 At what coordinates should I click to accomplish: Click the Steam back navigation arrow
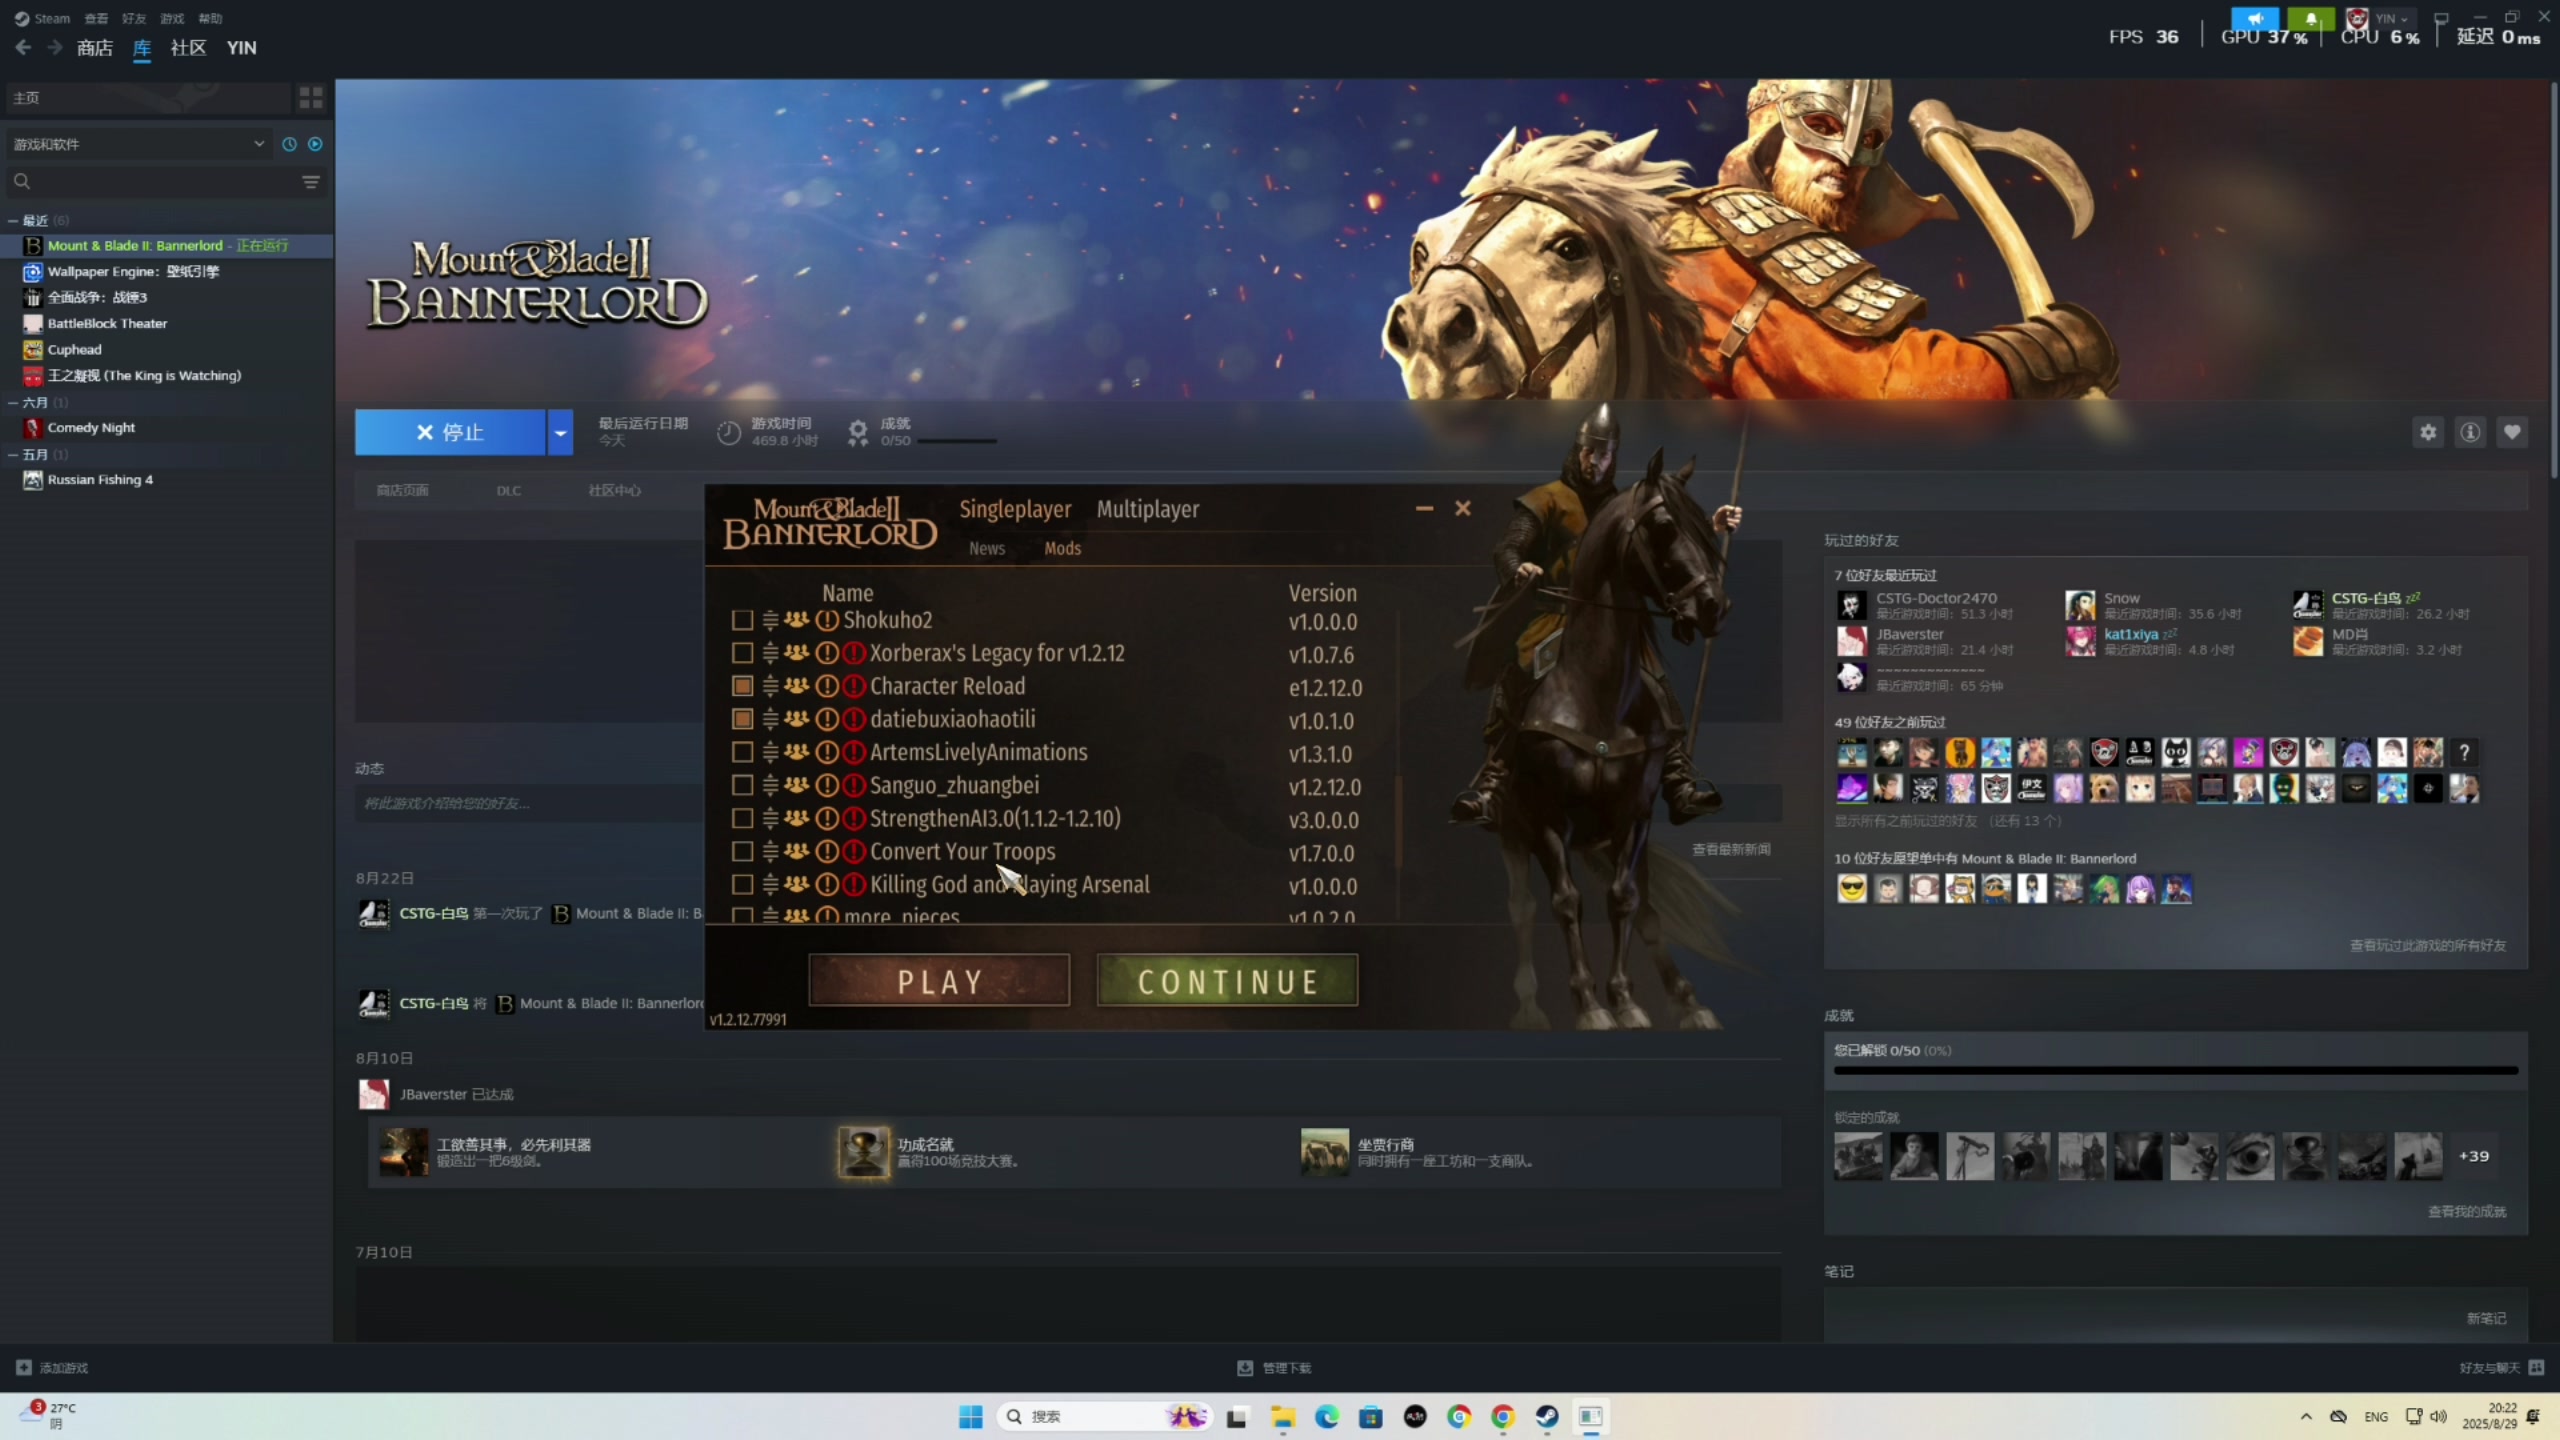[23, 47]
